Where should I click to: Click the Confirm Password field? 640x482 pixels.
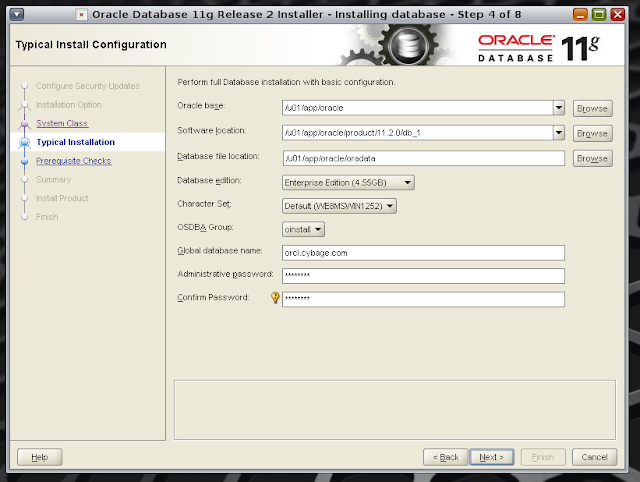click(423, 299)
